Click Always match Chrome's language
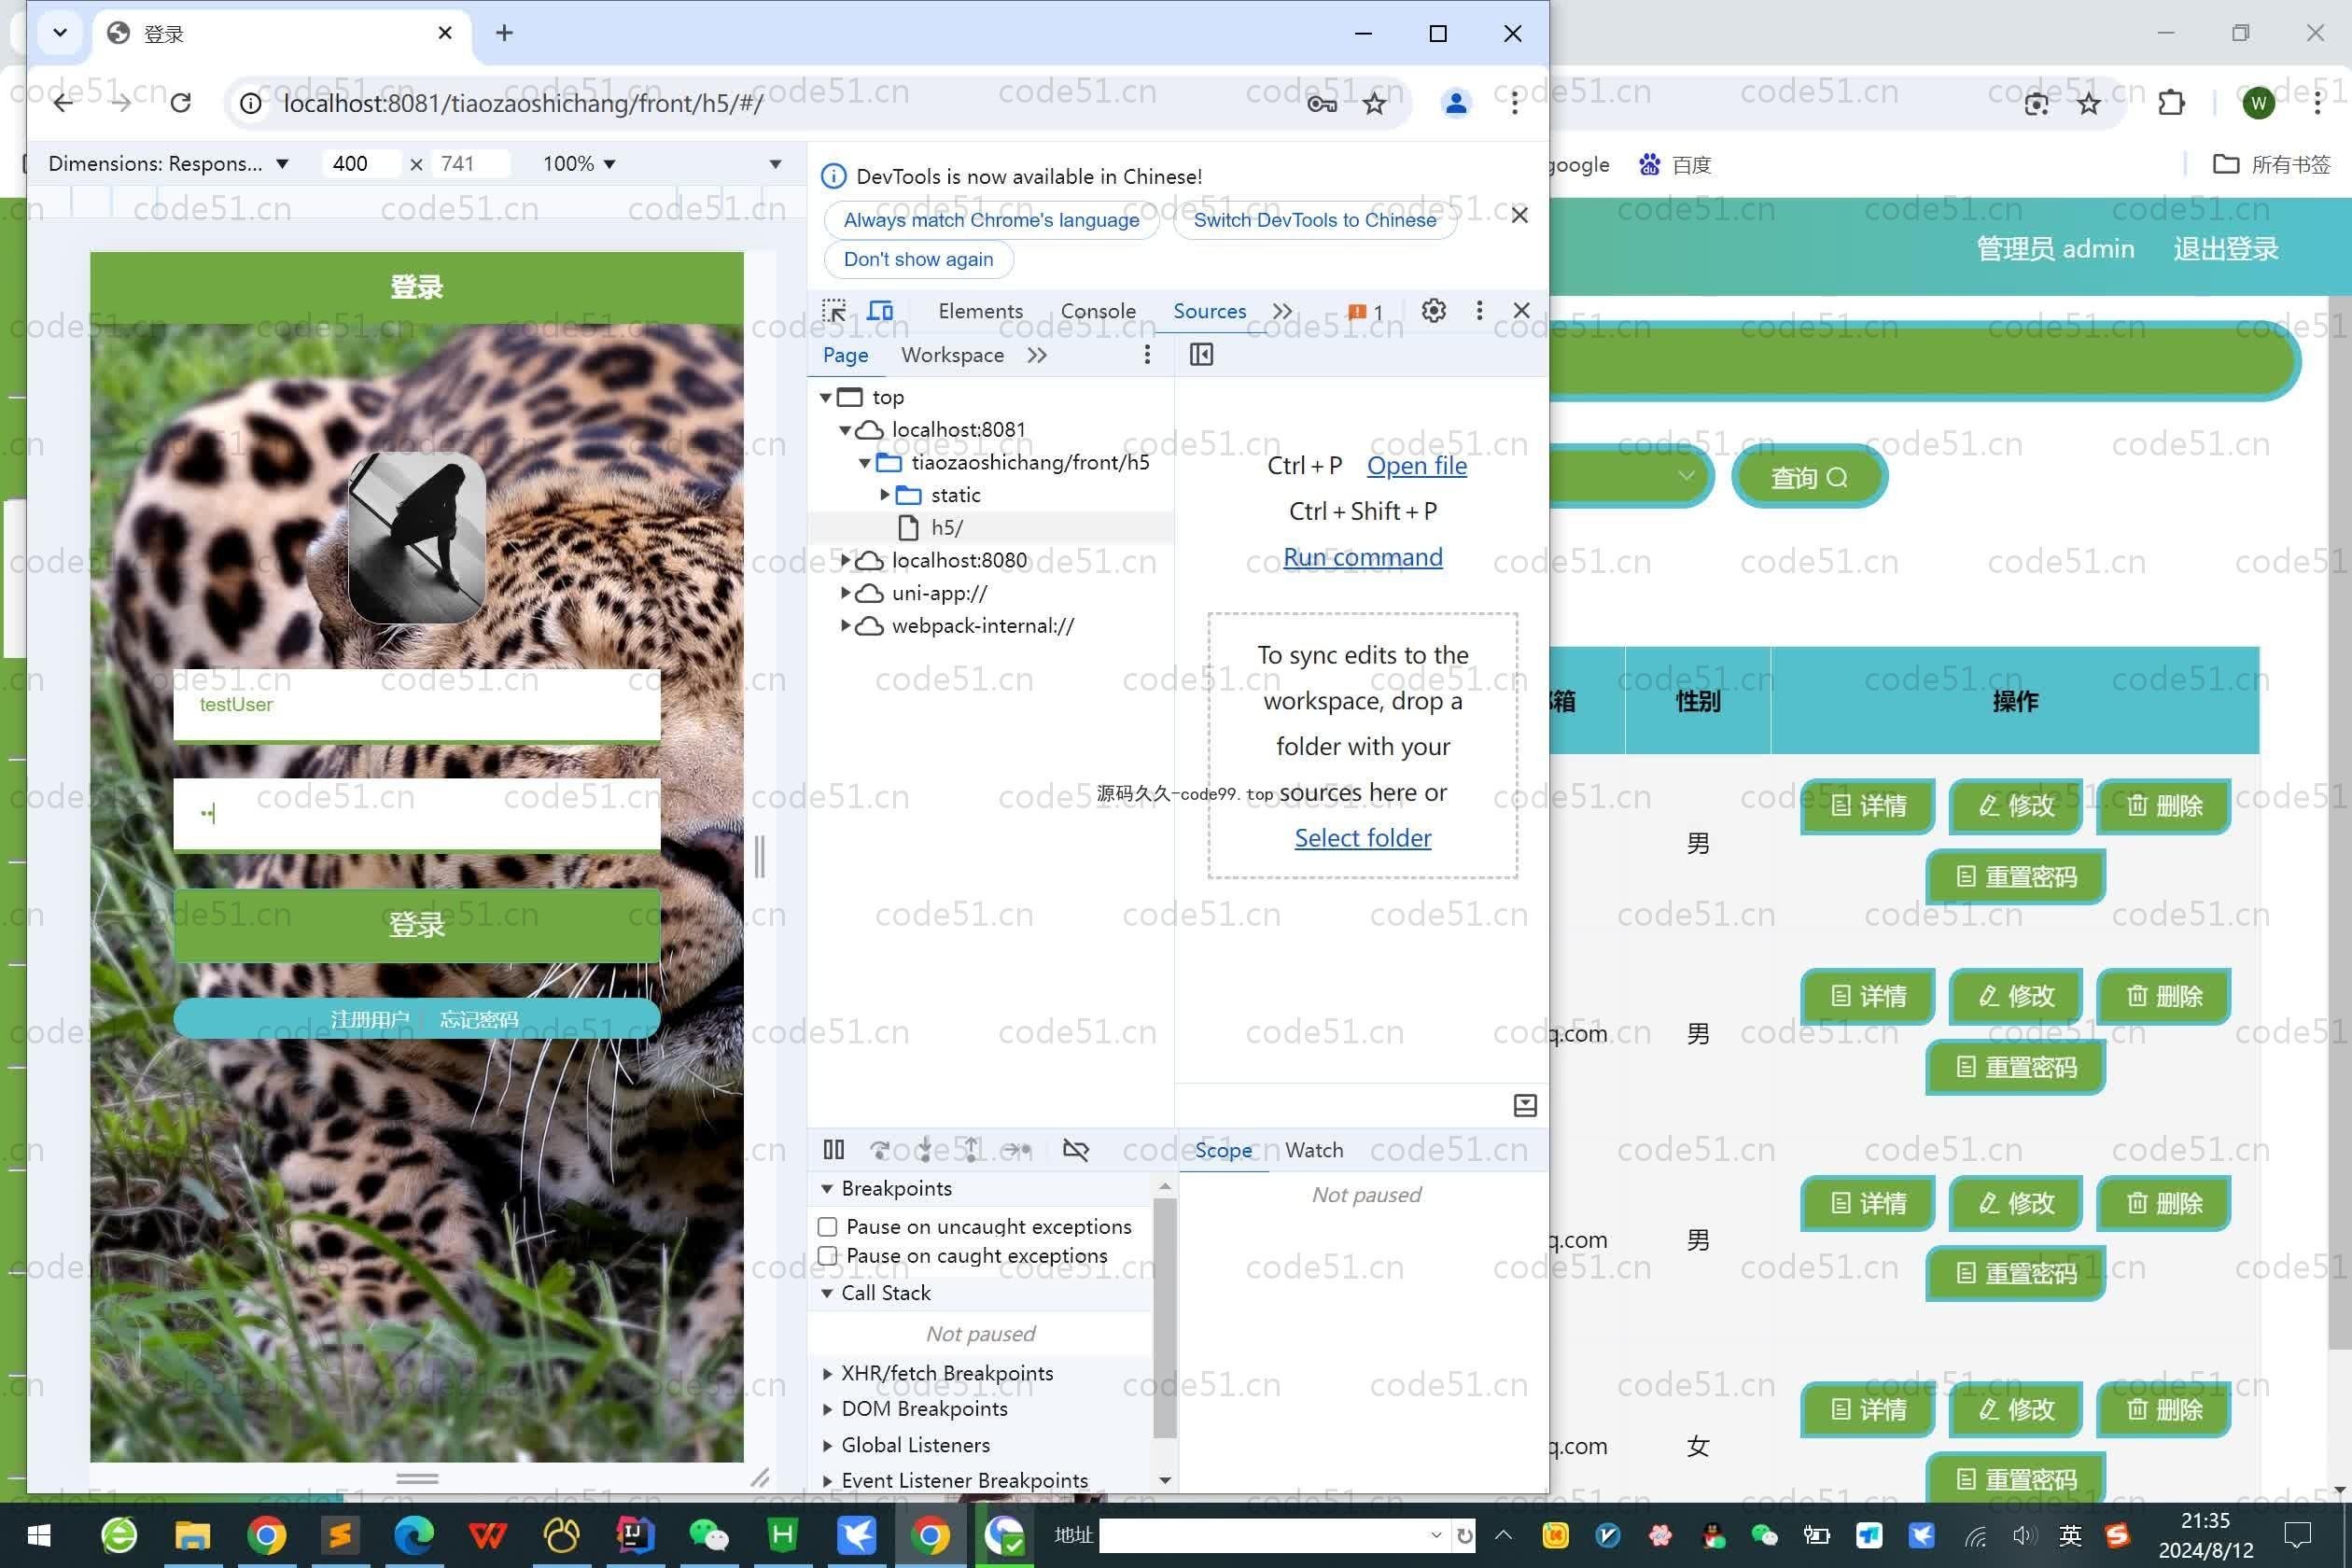The height and width of the screenshot is (1568, 2352). tap(991, 220)
